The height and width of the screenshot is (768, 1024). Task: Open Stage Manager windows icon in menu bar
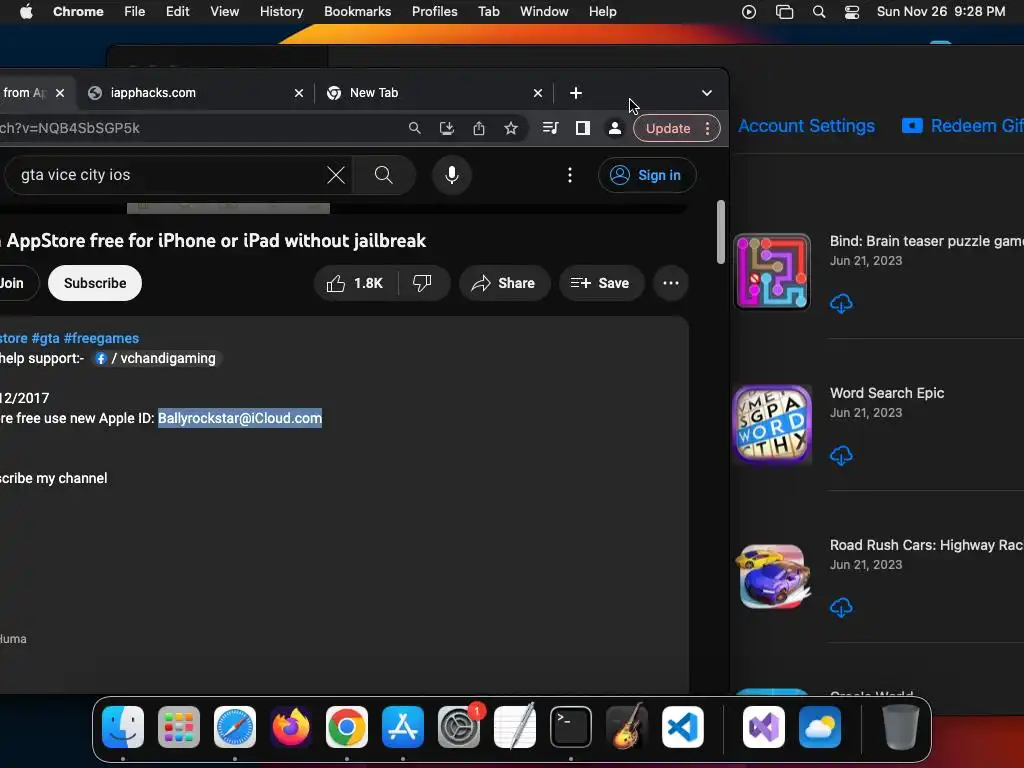784,12
